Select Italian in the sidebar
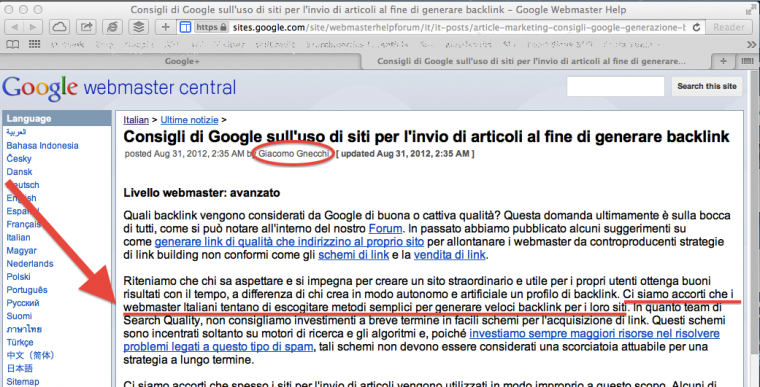Image resolution: width=760 pixels, height=387 pixels. point(18,237)
